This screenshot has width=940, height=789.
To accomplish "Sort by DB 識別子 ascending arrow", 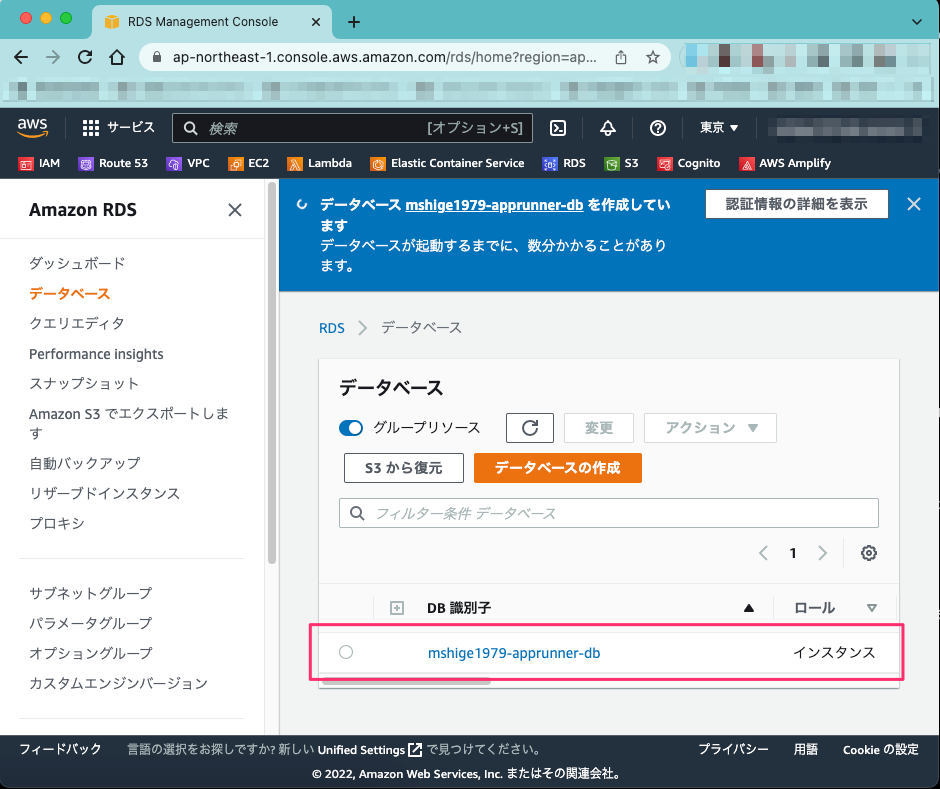I will 748,608.
